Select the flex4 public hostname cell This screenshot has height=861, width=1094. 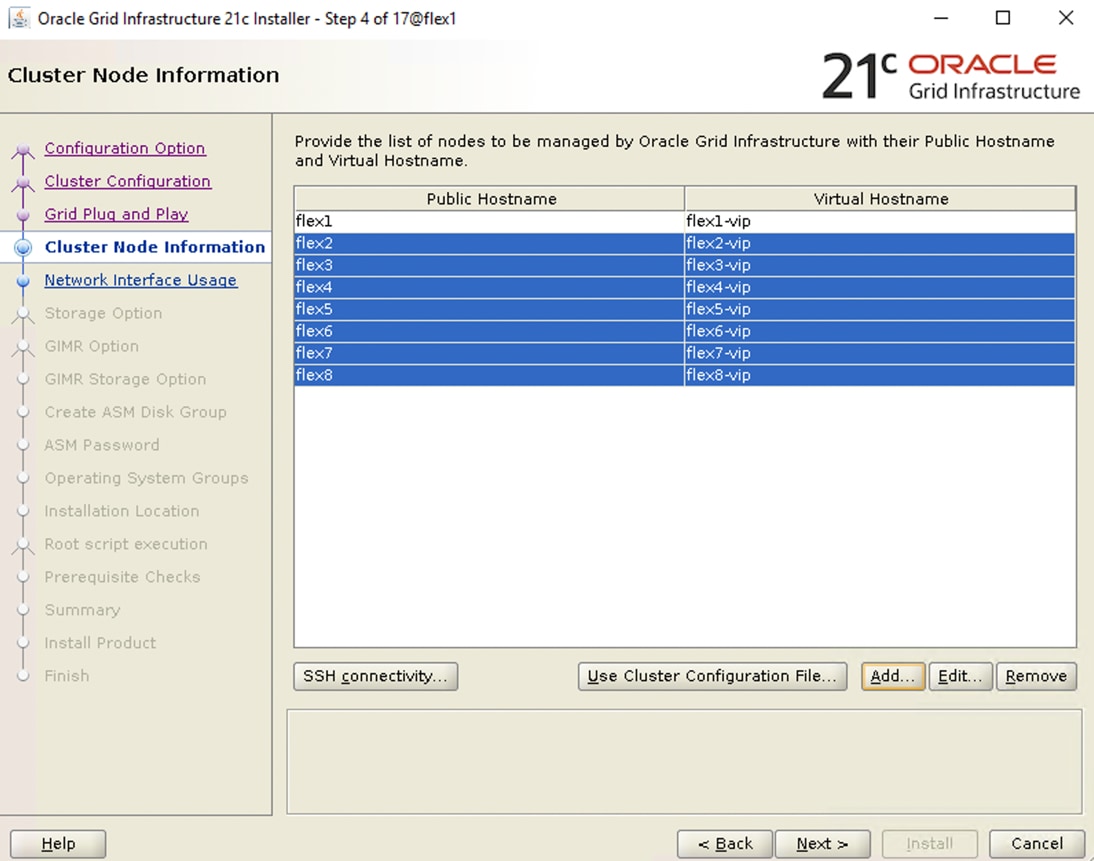pos(490,287)
